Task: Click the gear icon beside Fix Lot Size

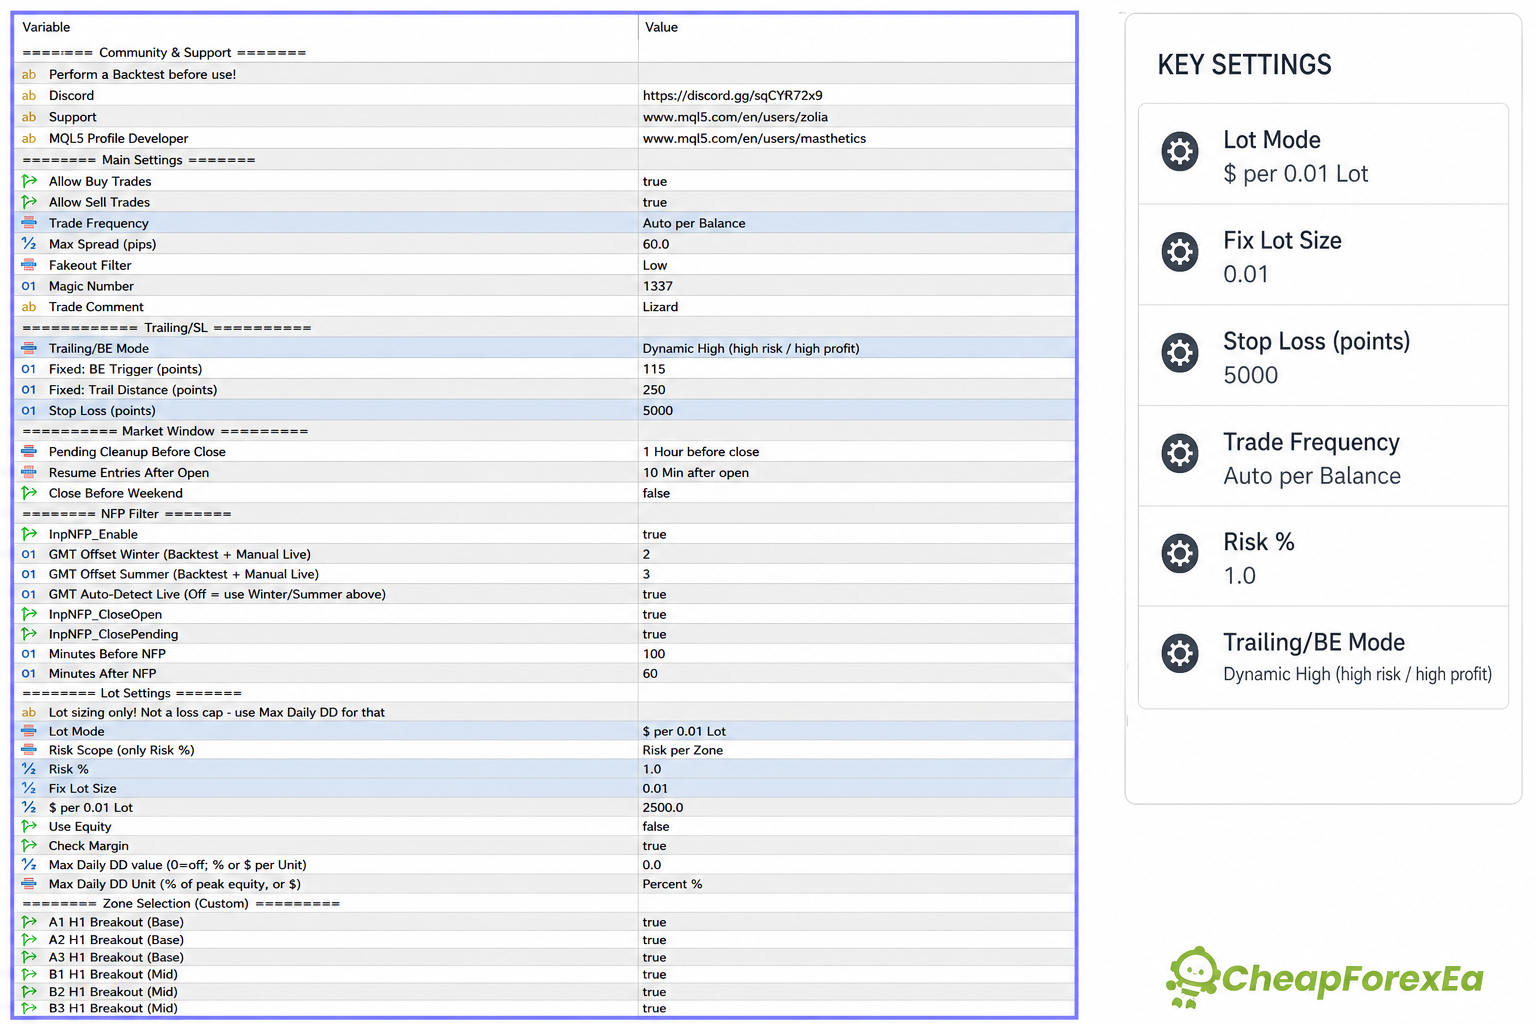Action: pos(1180,252)
